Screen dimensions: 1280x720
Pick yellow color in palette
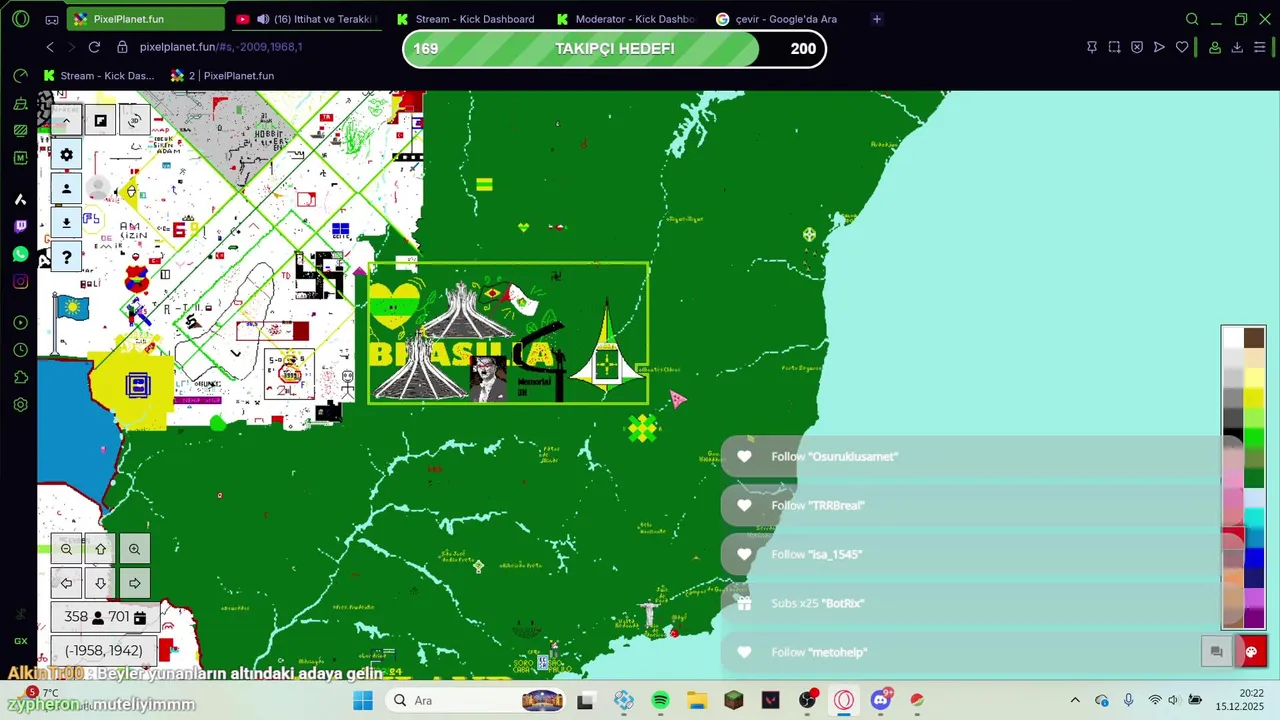click(x=1254, y=398)
